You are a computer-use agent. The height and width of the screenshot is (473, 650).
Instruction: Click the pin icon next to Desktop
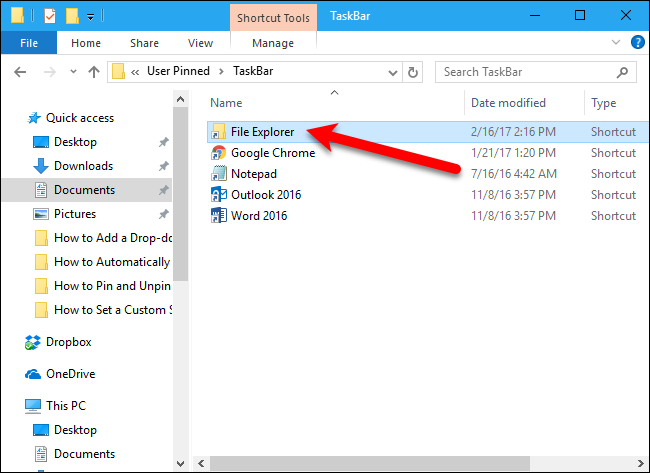[x=163, y=142]
